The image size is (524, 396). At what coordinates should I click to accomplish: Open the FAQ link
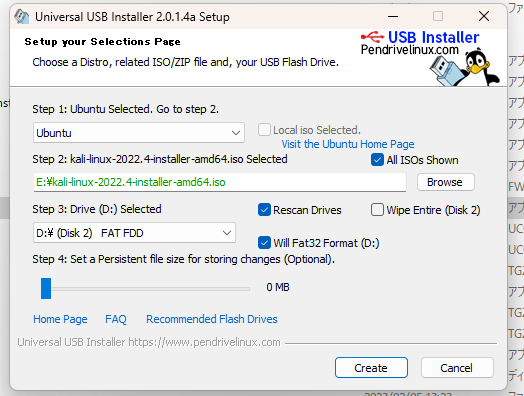pos(116,319)
